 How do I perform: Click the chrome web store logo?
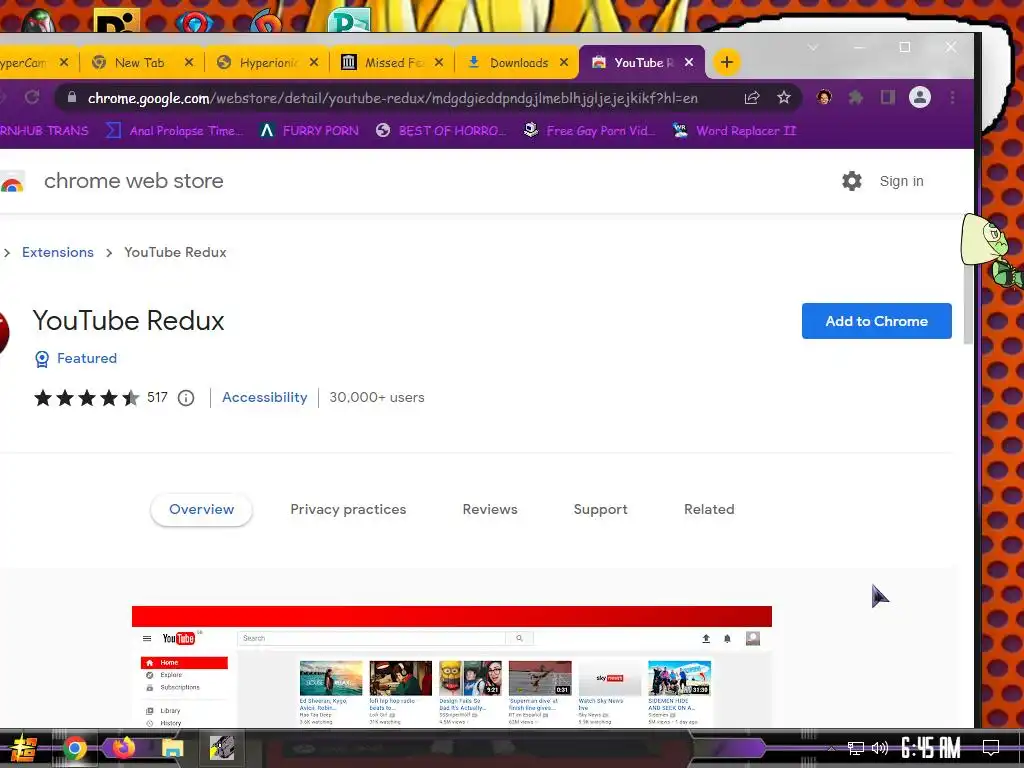[12, 181]
